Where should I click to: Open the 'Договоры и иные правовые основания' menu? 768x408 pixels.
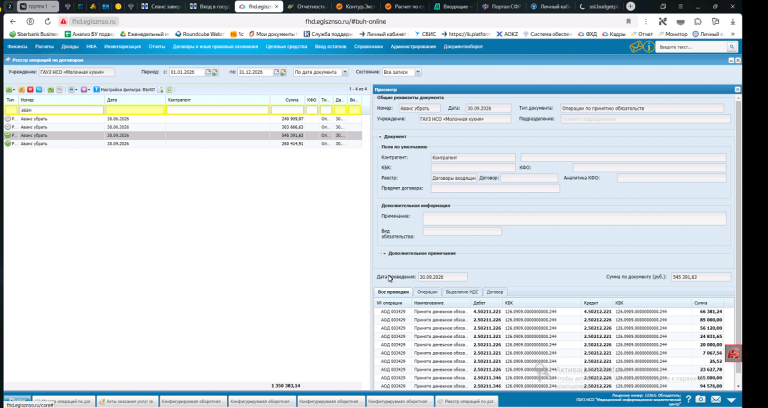(x=215, y=47)
